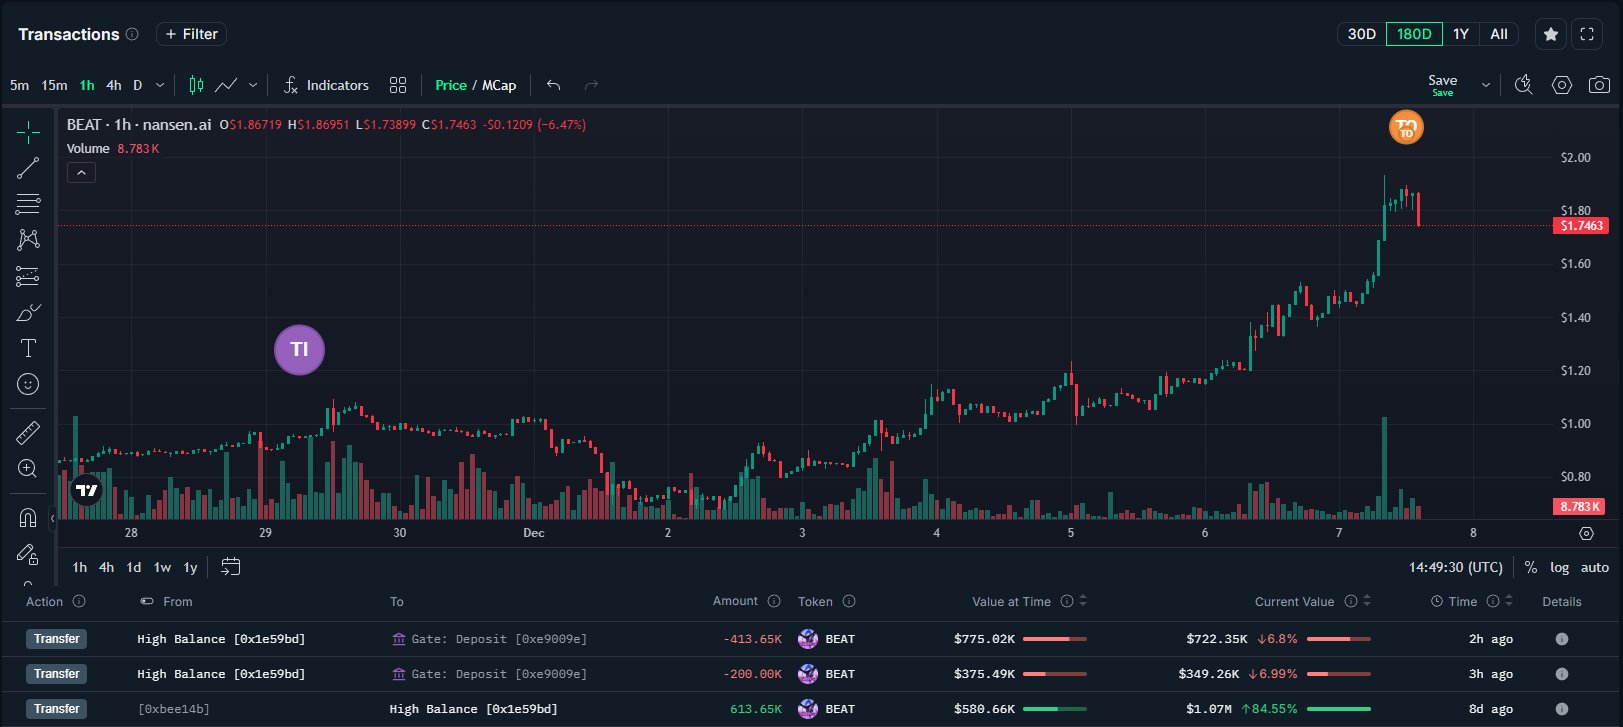Expand chart to fullscreen
Screen dimensions: 1623x727
tap(1587, 34)
